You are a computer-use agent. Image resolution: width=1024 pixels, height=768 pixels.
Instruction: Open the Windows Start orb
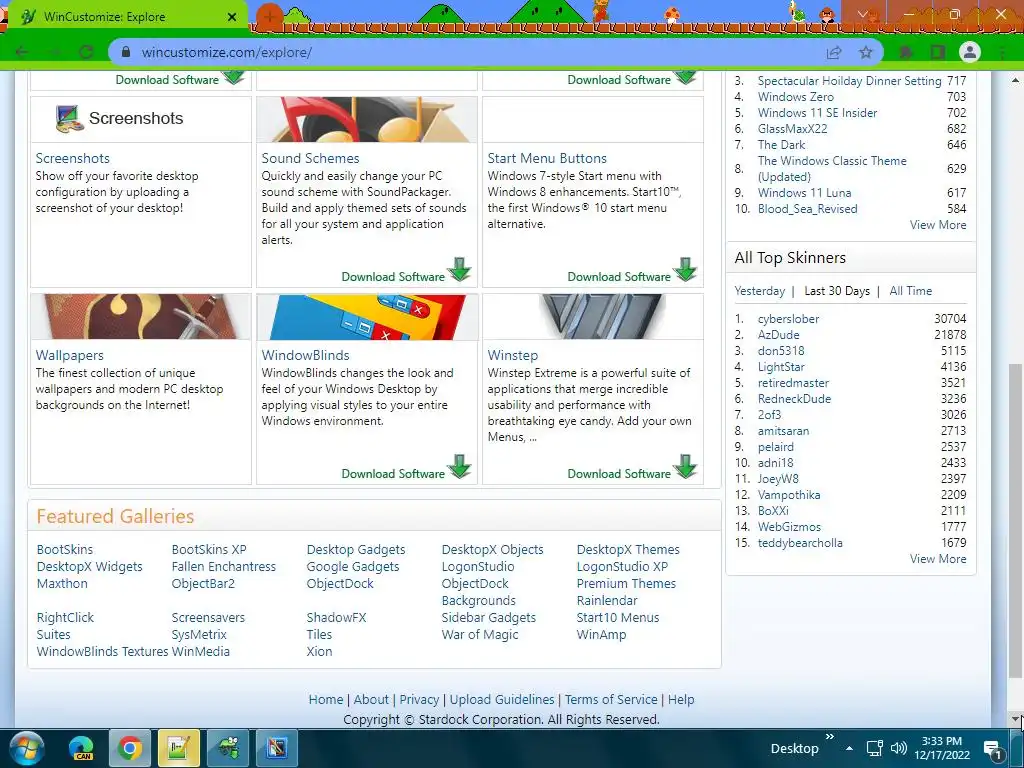26,748
